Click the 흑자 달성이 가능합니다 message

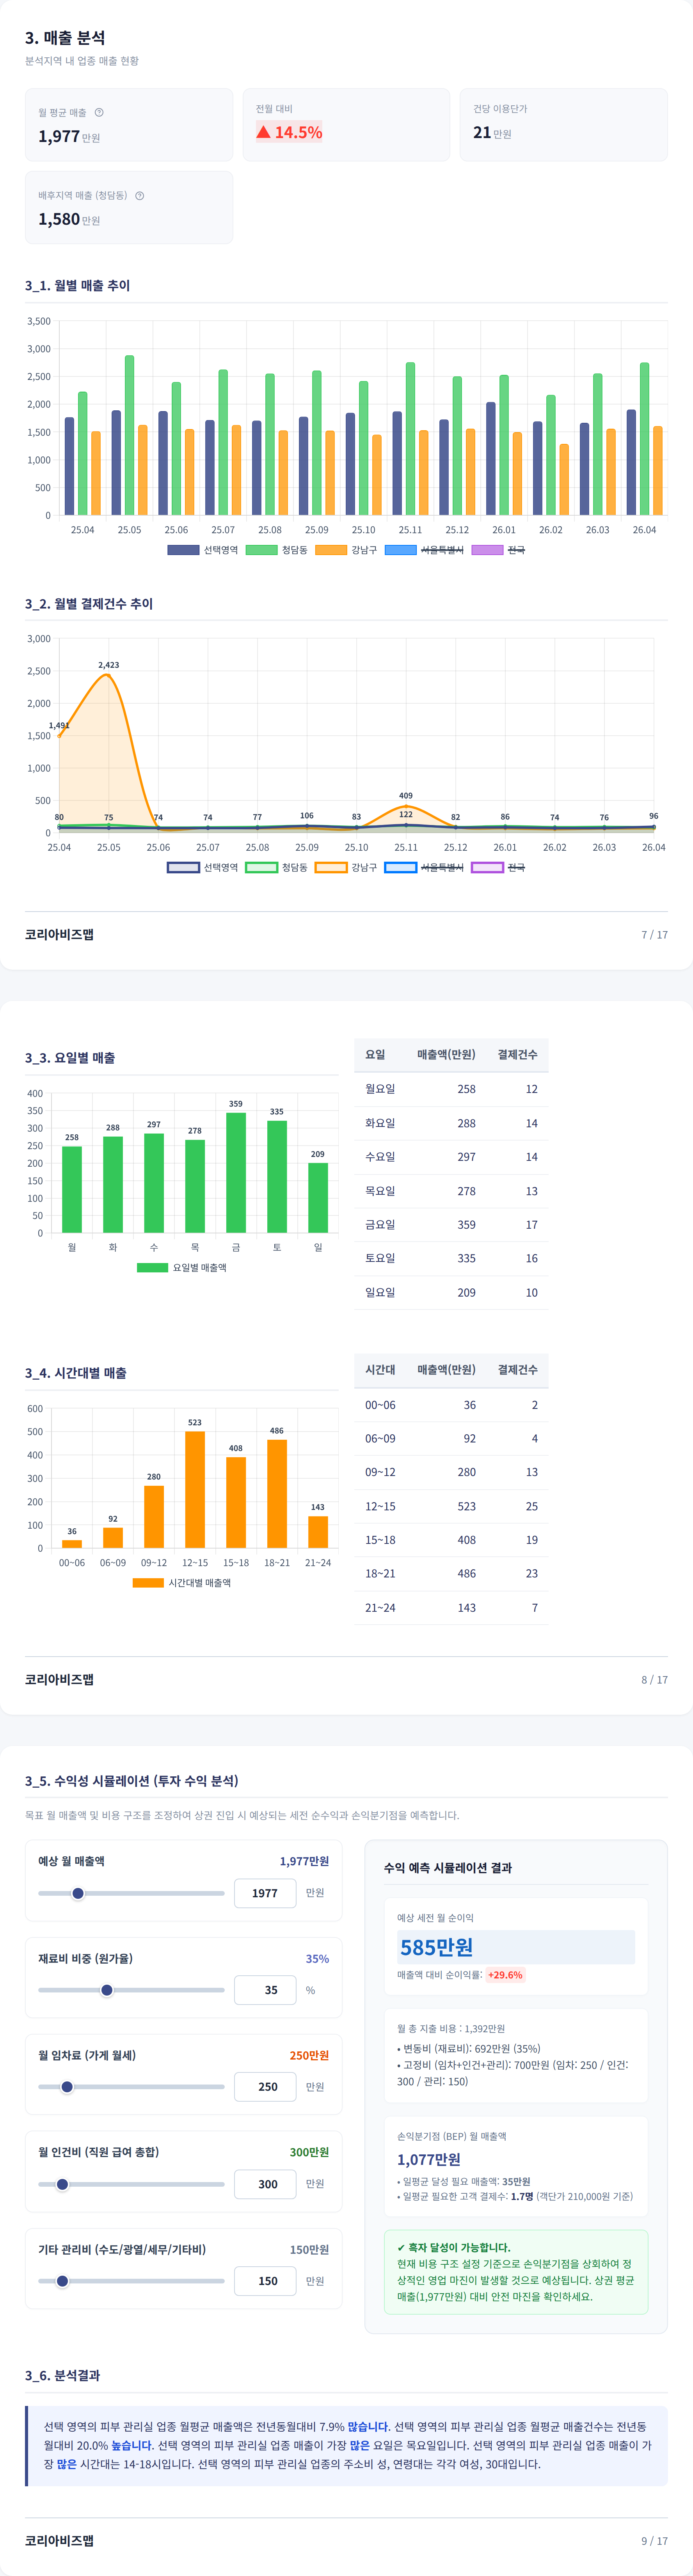pos(453,2247)
